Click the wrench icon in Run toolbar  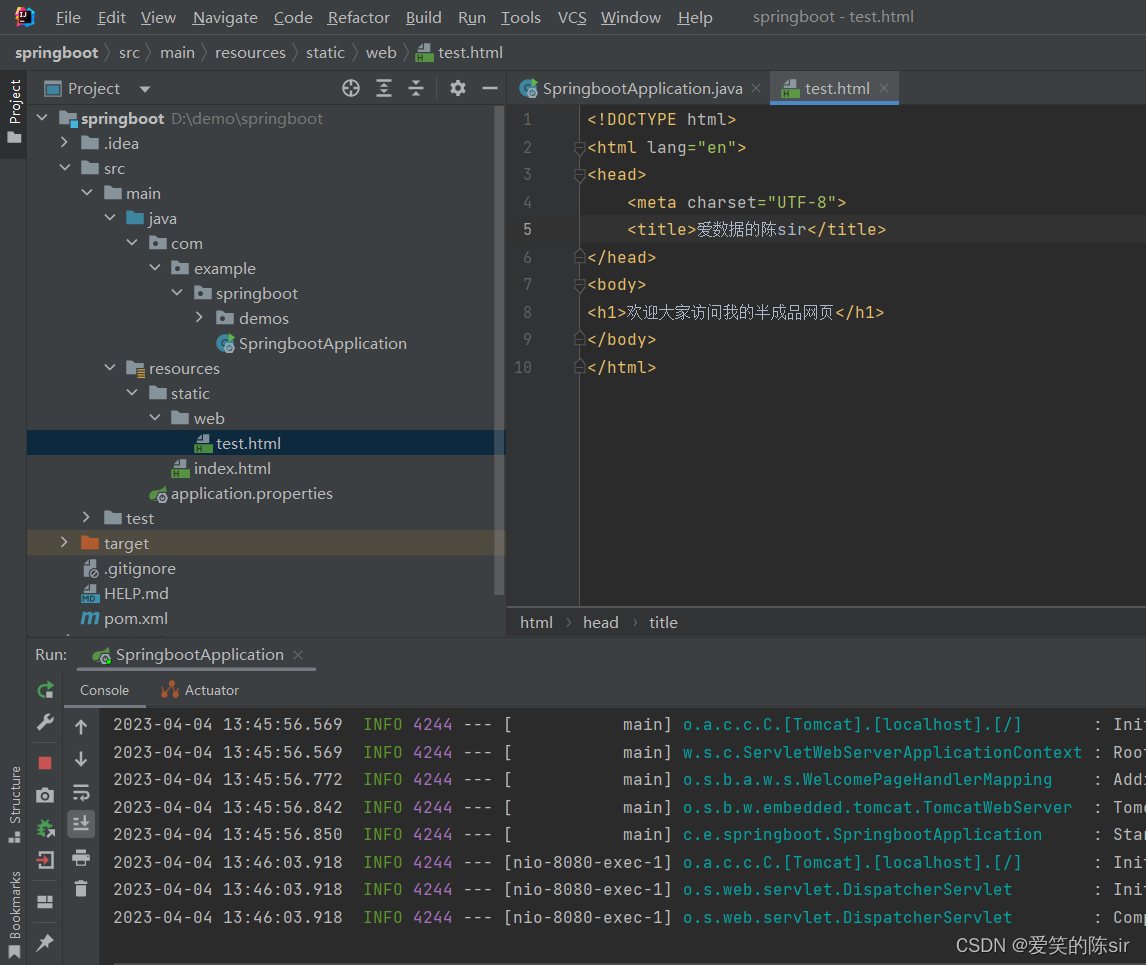(x=45, y=722)
